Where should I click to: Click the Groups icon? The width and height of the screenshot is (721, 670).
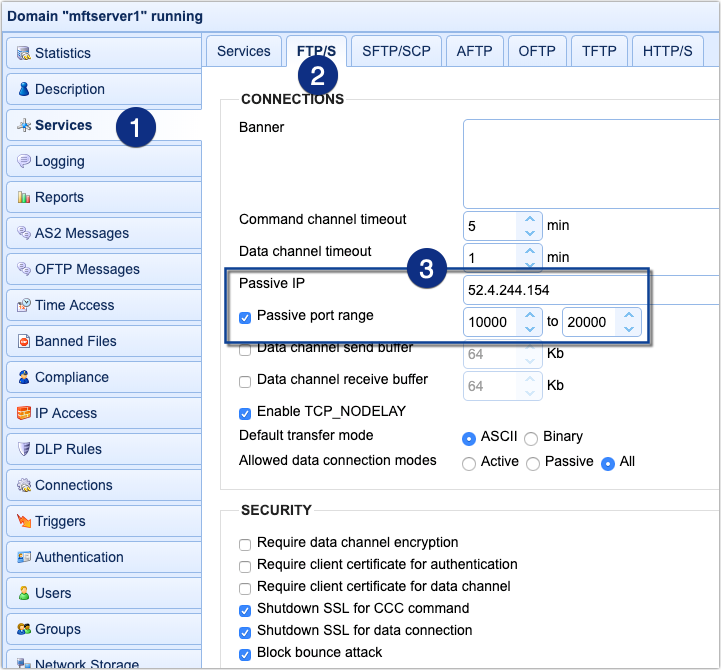(x=24, y=629)
